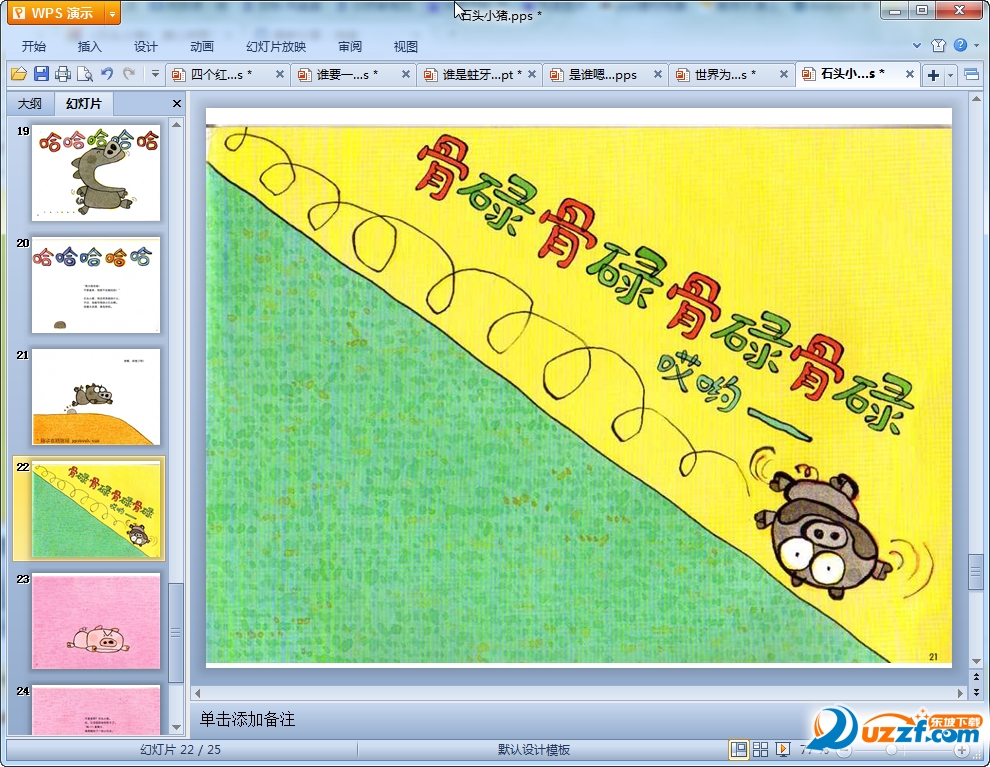990x767 pixels.
Task: Open the WPS 演示 application menu
Action: click(x=56, y=13)
